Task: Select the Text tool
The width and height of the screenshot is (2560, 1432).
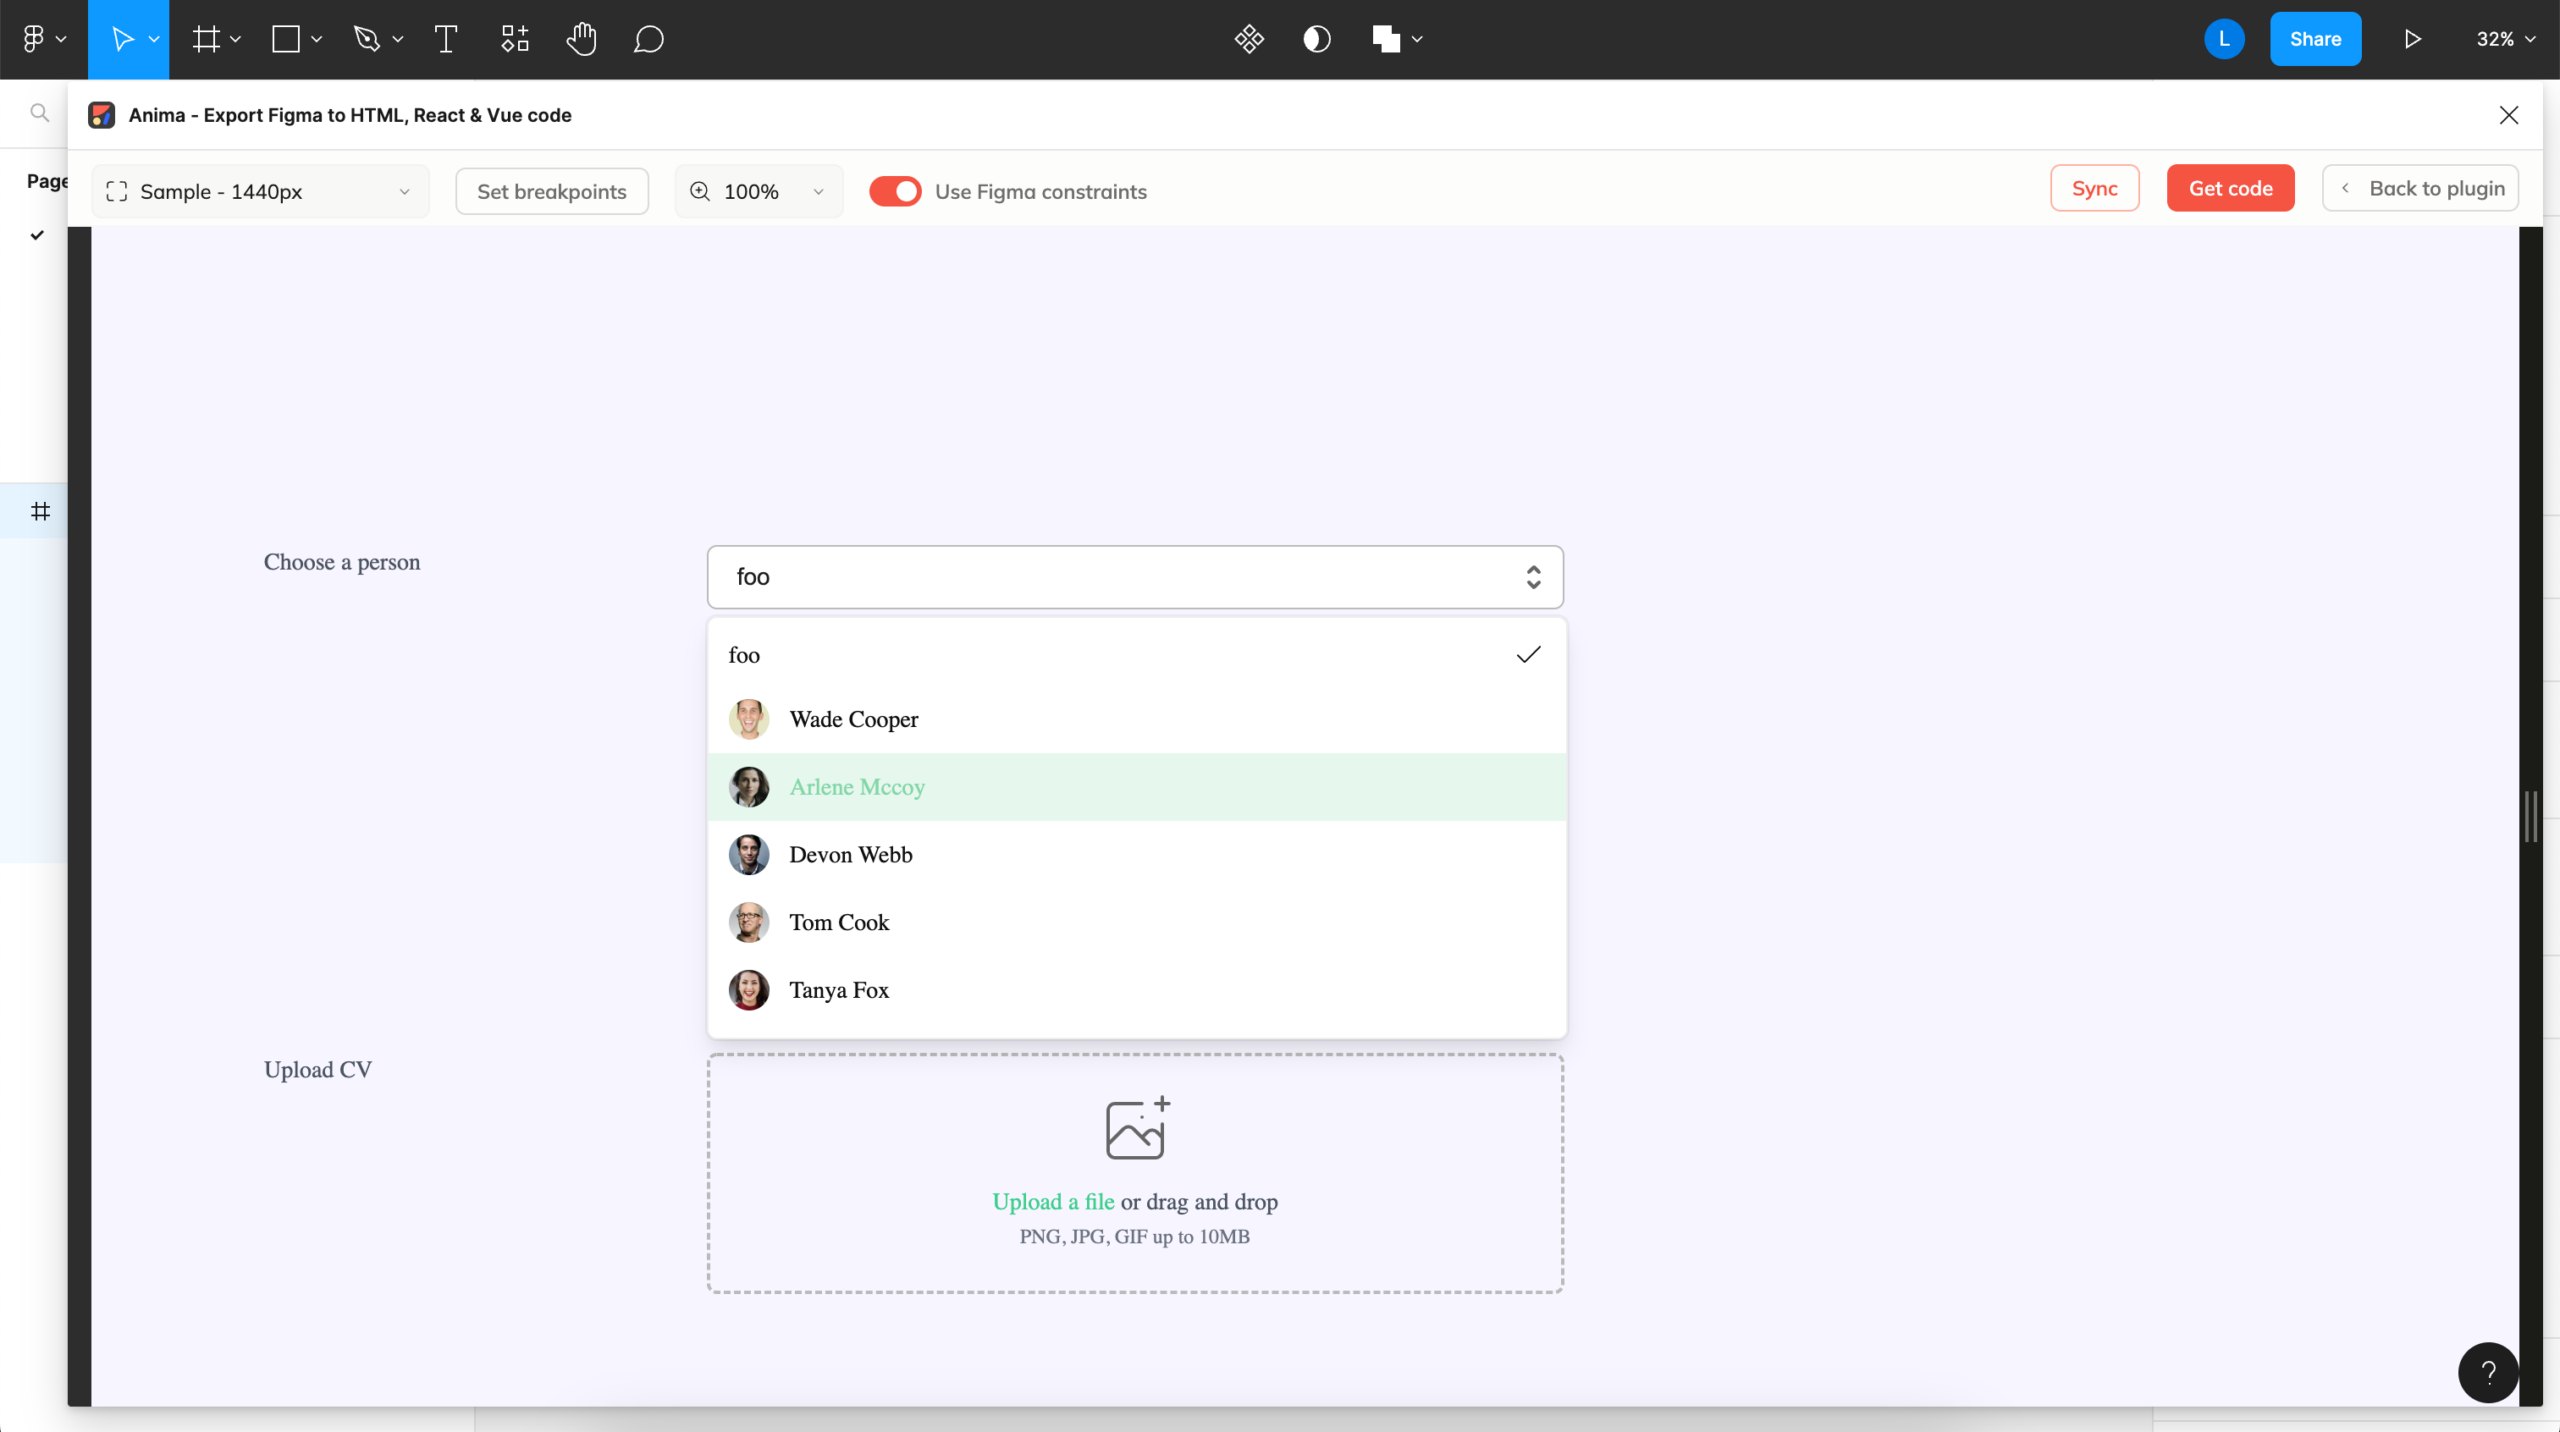Action: (446, 39)
